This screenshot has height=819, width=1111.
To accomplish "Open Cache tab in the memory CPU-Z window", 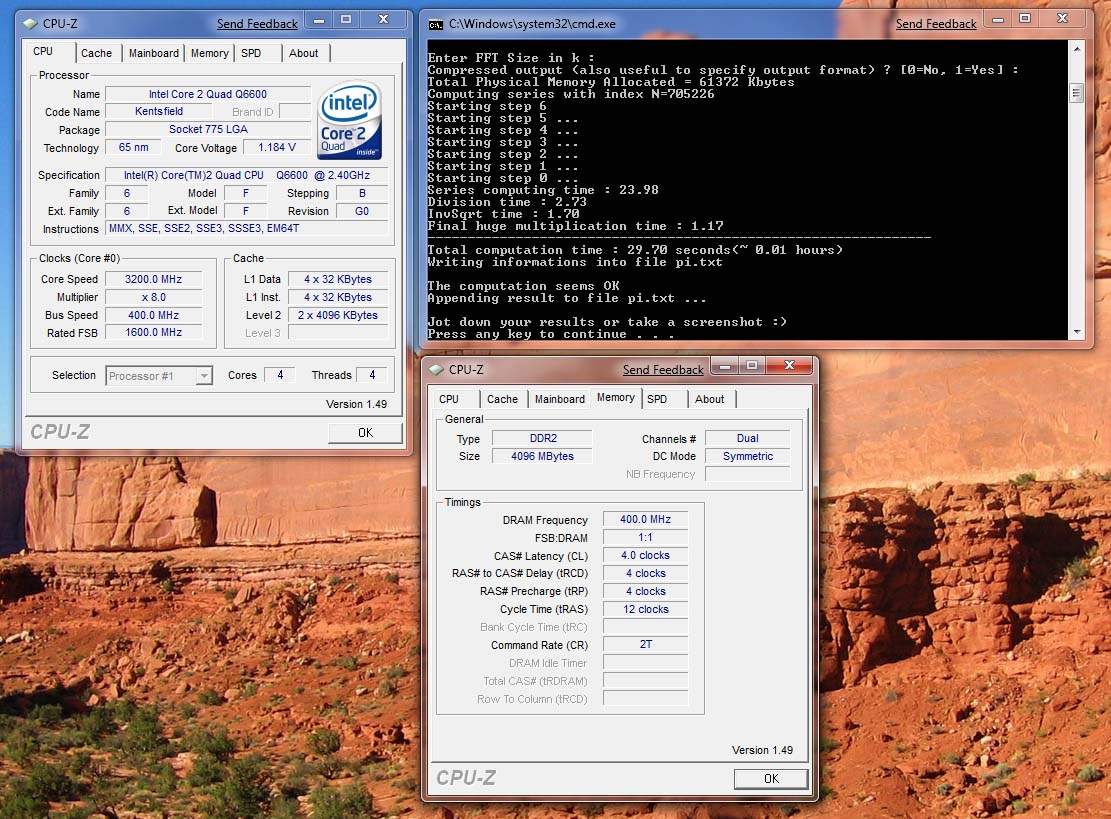I will 502,399.
